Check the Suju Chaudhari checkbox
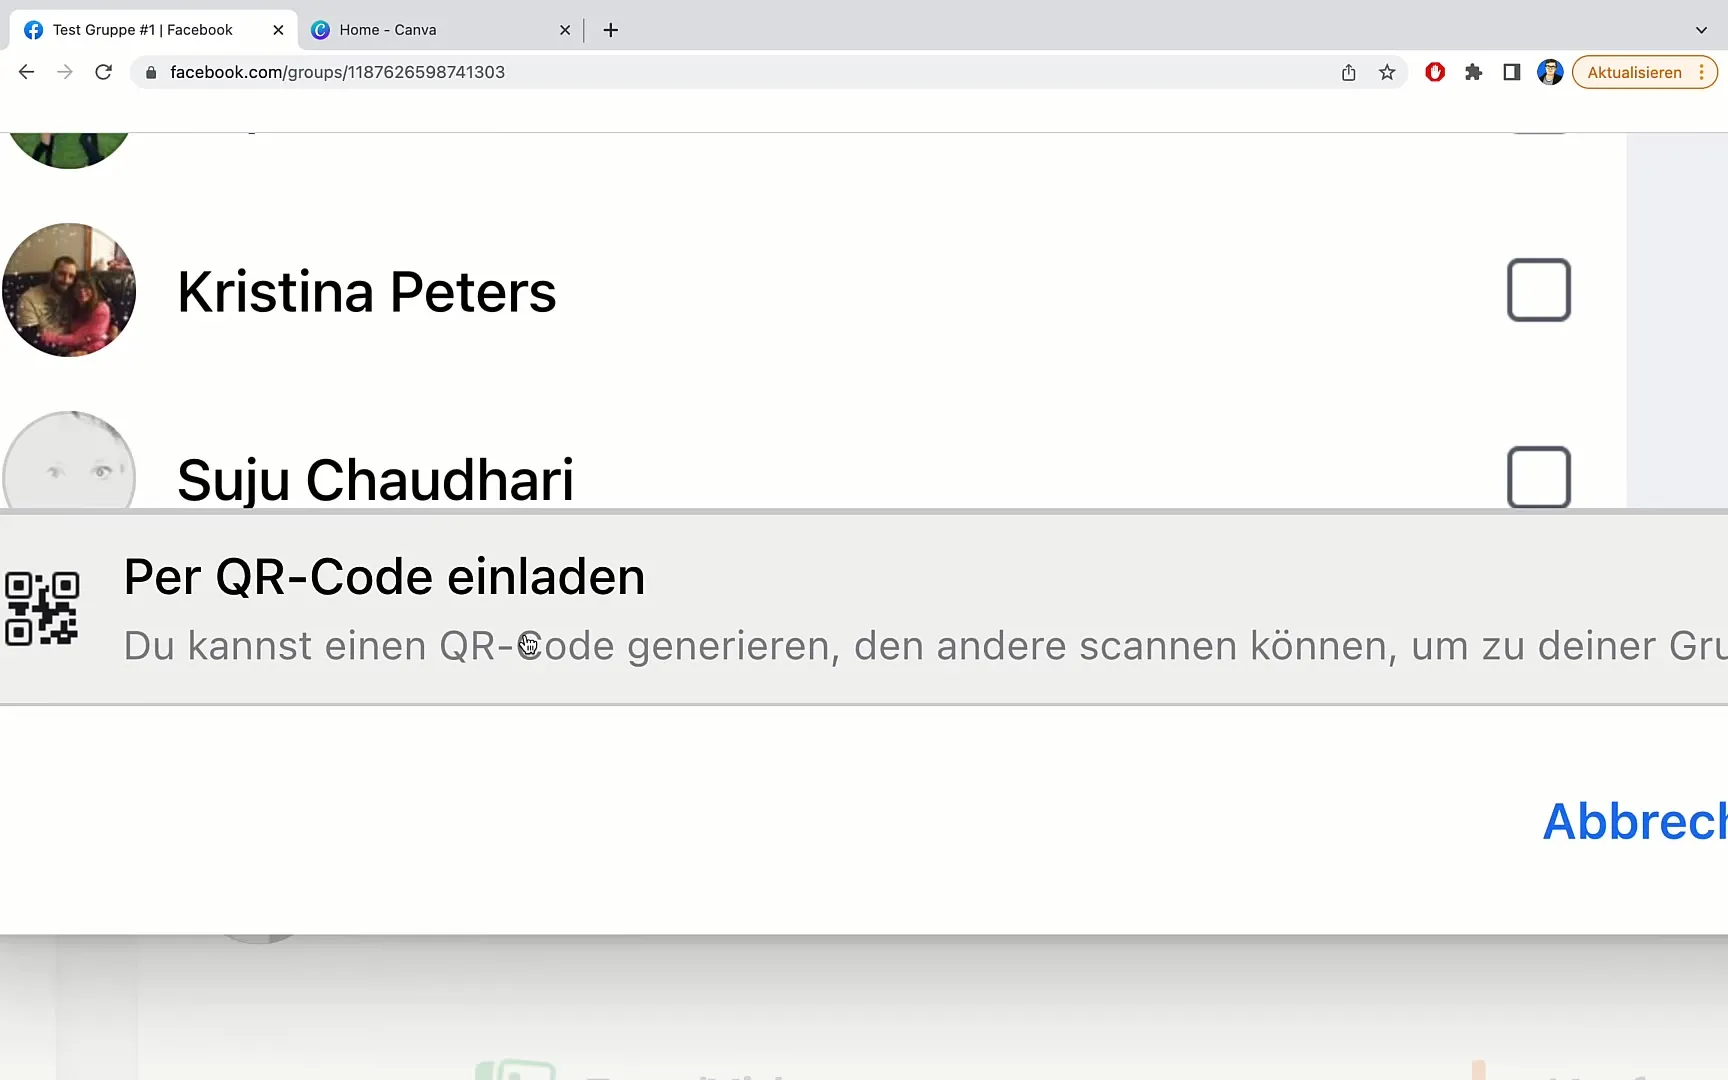Image resolution: width=1728 pixels, height=1080 pixels. 1538,477
